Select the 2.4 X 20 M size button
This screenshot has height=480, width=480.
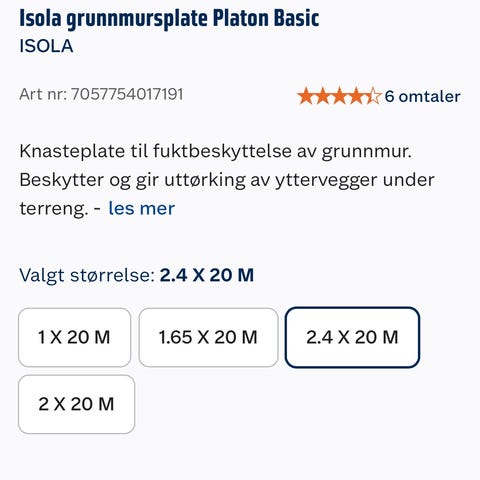pos(352,337)
